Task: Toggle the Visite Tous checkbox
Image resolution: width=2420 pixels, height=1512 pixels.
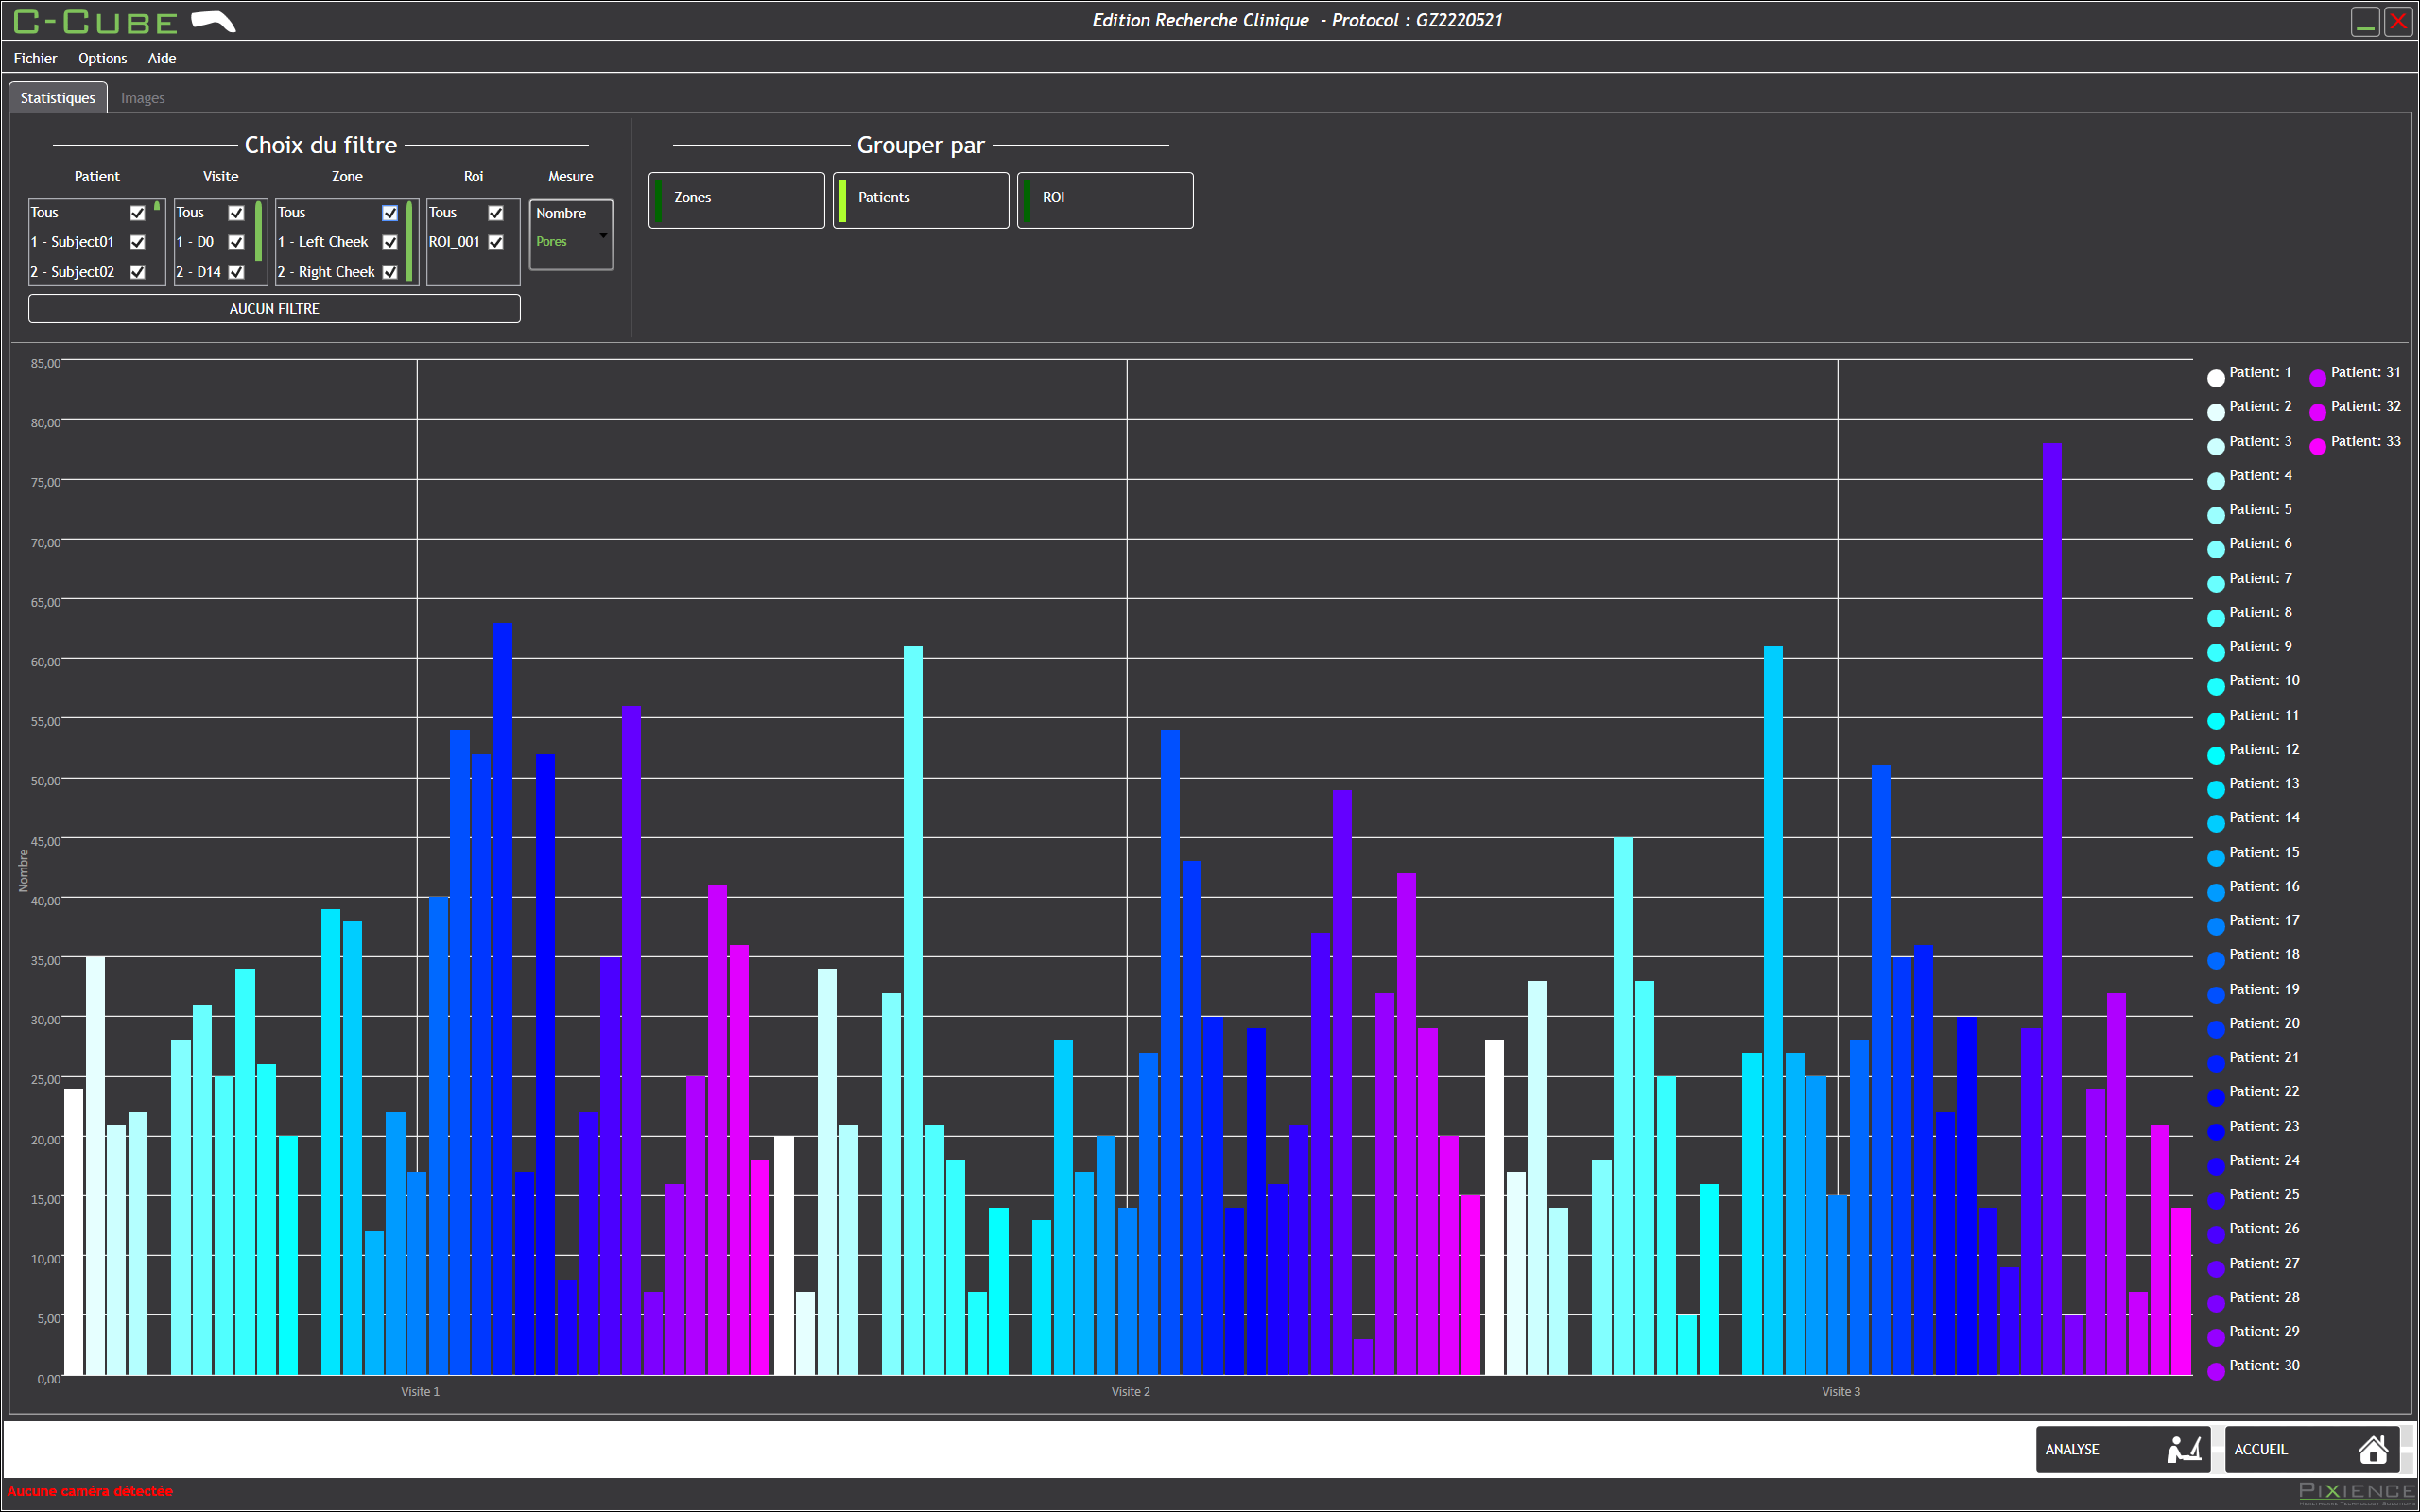Action: tap(237, 213)
